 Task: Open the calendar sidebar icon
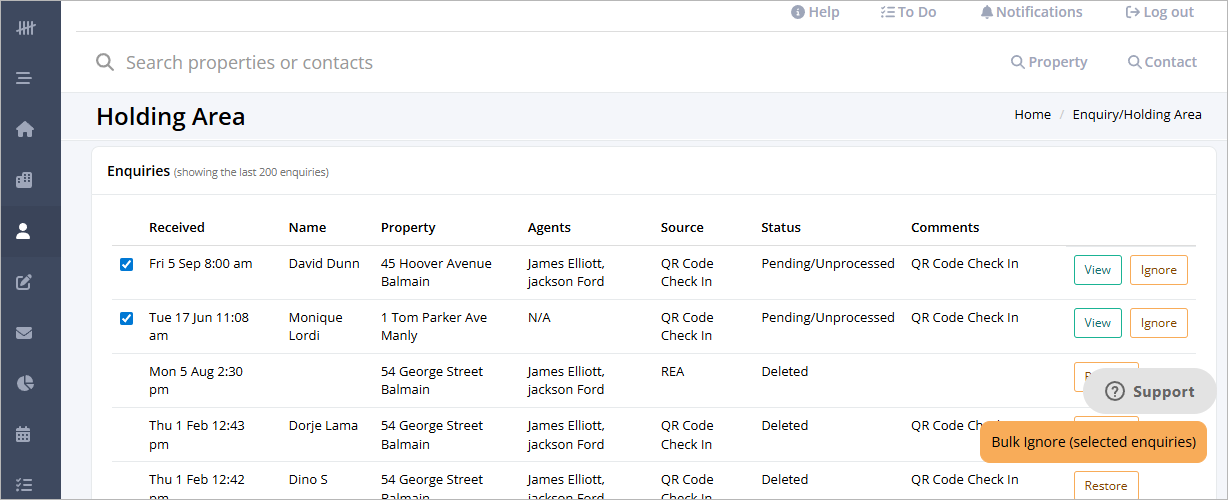[x=25, y=434]
